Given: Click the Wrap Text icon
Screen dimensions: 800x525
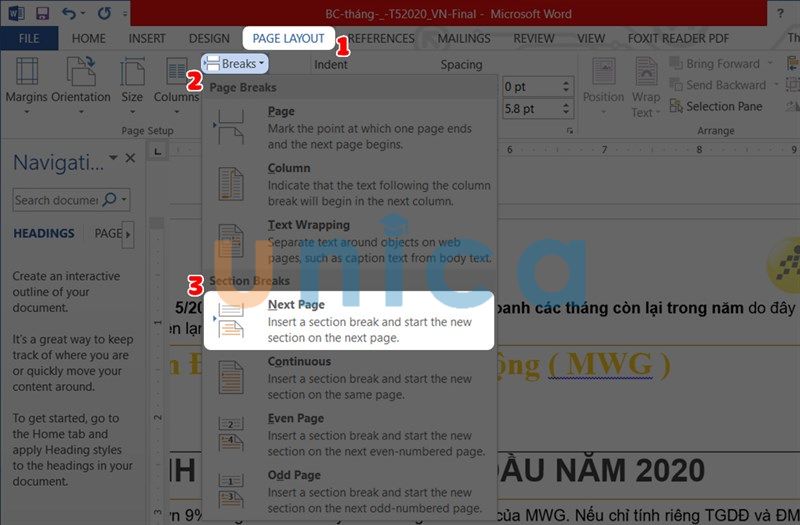Looking at the screenshot, I should point(646,87).
